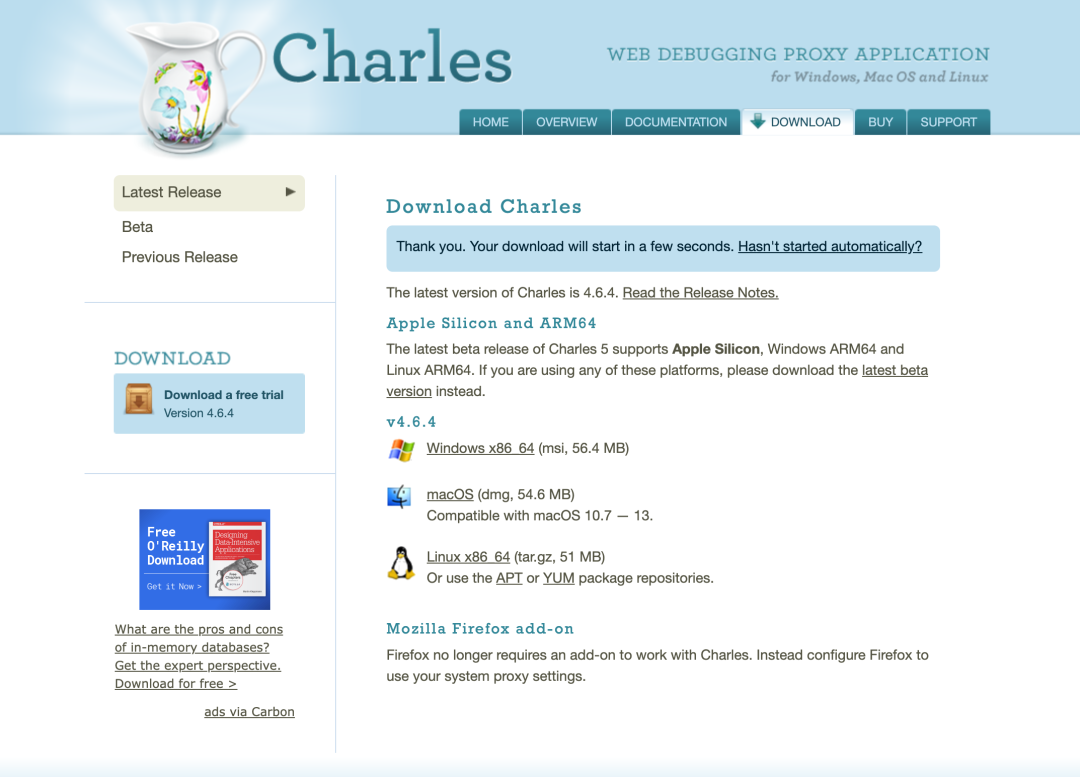Click the arrow beside Latest Release
This screenshot has width=1080, height=777.
291,192
